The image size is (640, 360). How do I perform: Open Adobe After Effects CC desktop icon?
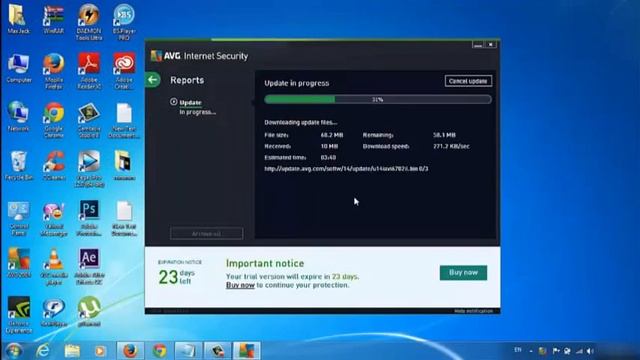pos(89,266)
